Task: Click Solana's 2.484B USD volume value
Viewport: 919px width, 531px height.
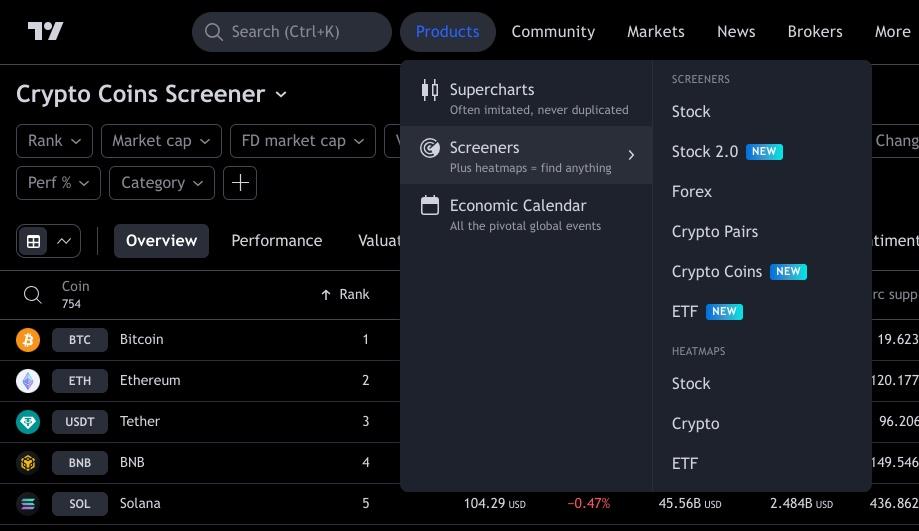Action: click(801, 503)
